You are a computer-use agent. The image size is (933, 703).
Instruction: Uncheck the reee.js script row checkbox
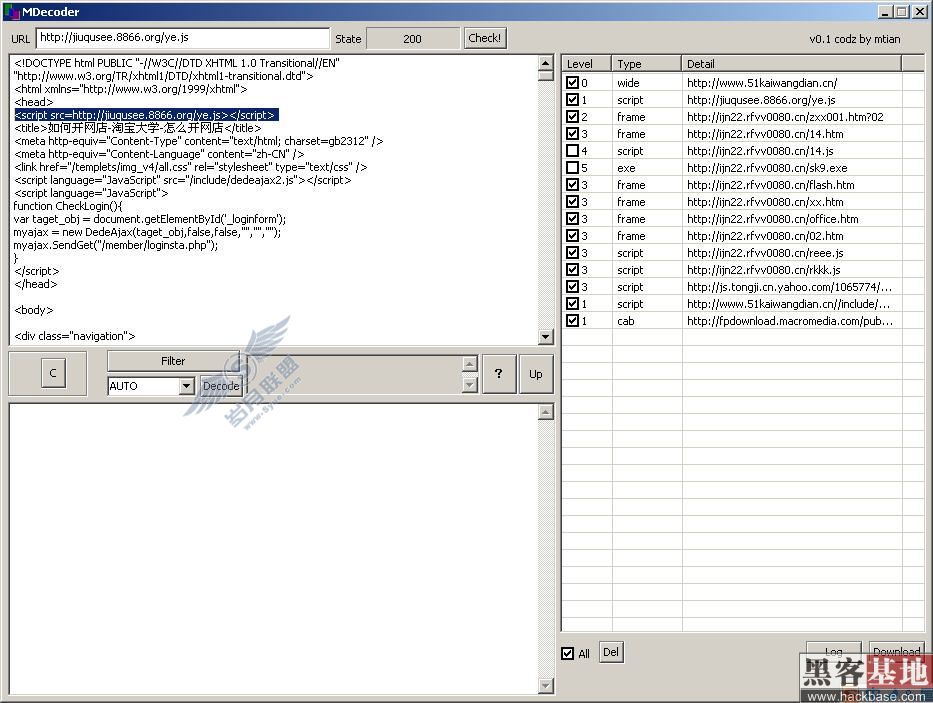572,252
